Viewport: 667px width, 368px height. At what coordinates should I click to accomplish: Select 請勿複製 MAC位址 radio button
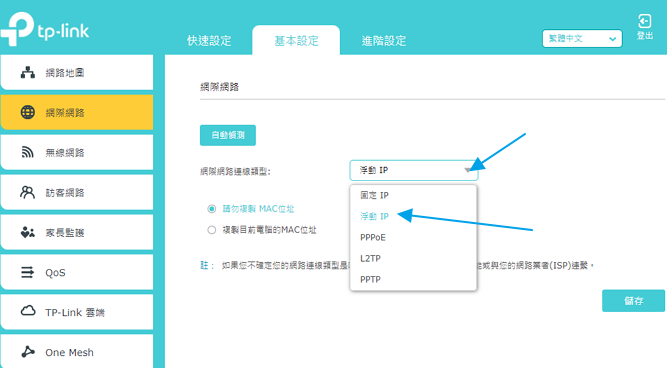click(211, 209)
